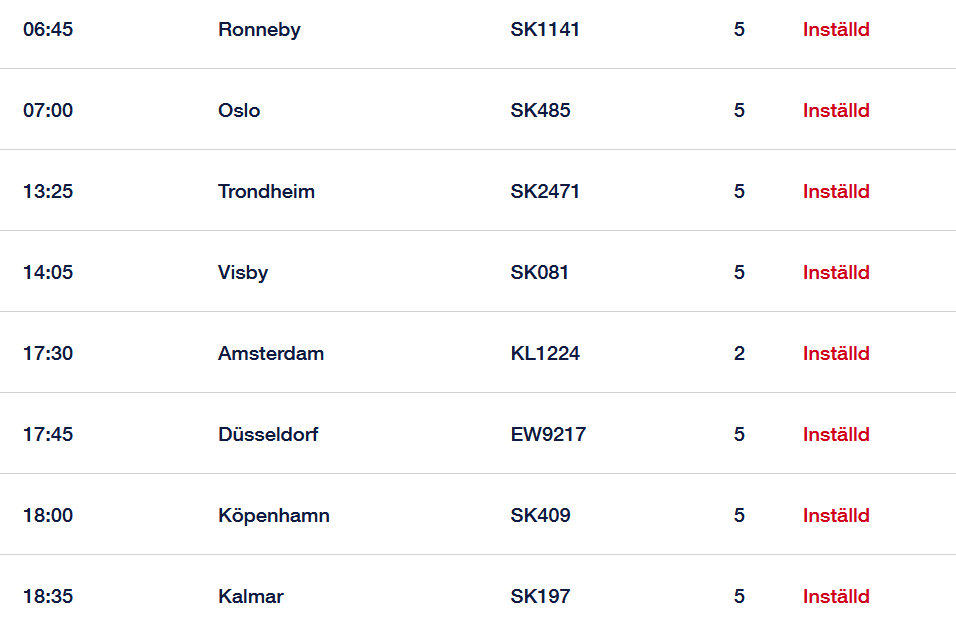Select flight number SK1141

click(545, 30)
